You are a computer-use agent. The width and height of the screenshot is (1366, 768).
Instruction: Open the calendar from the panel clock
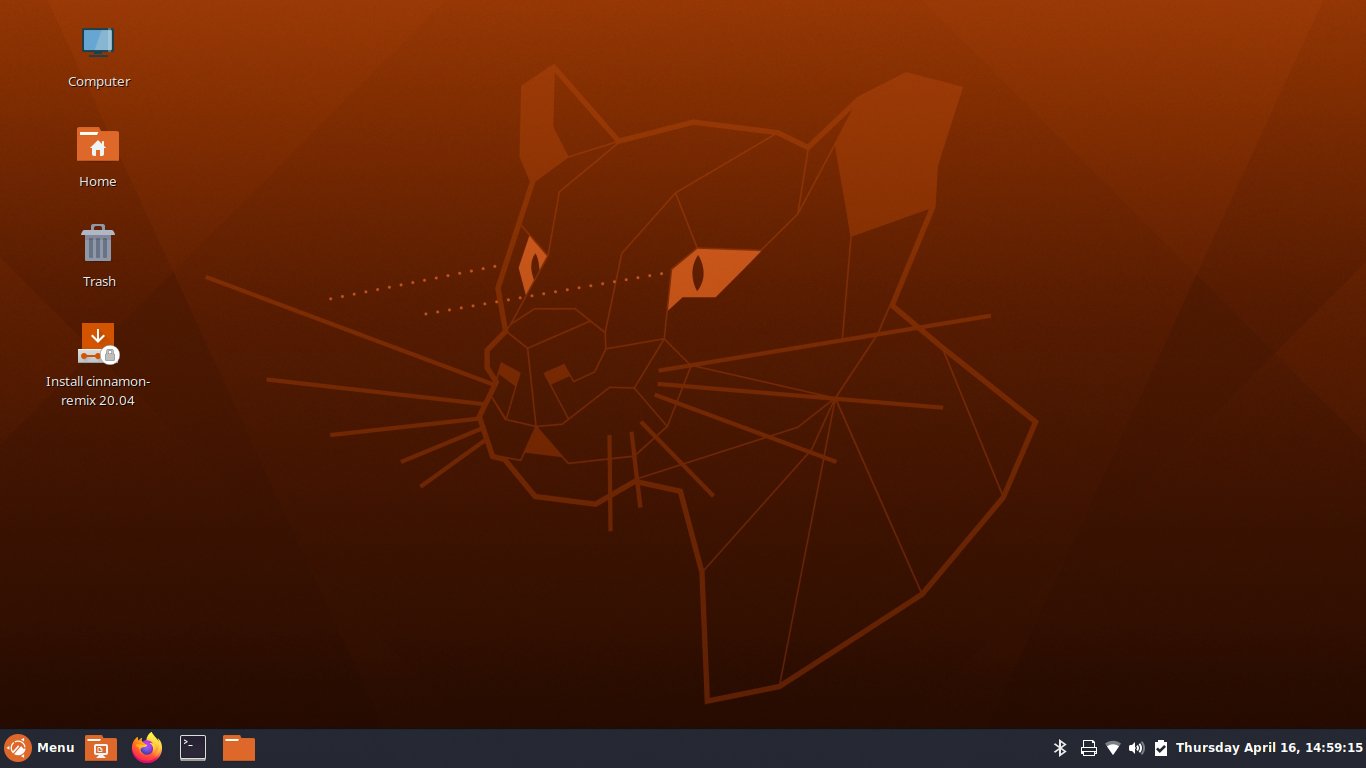click(x=1269, y=748)
